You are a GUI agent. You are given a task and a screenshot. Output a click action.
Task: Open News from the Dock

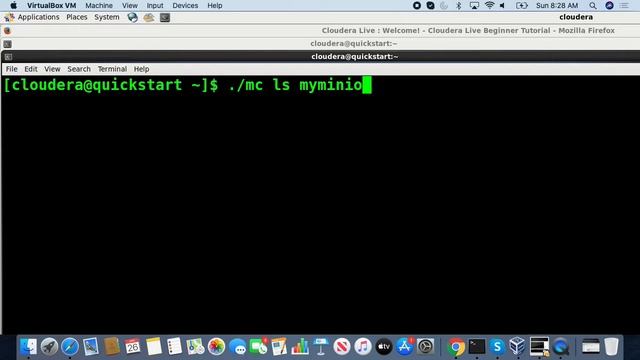(342, 347)
